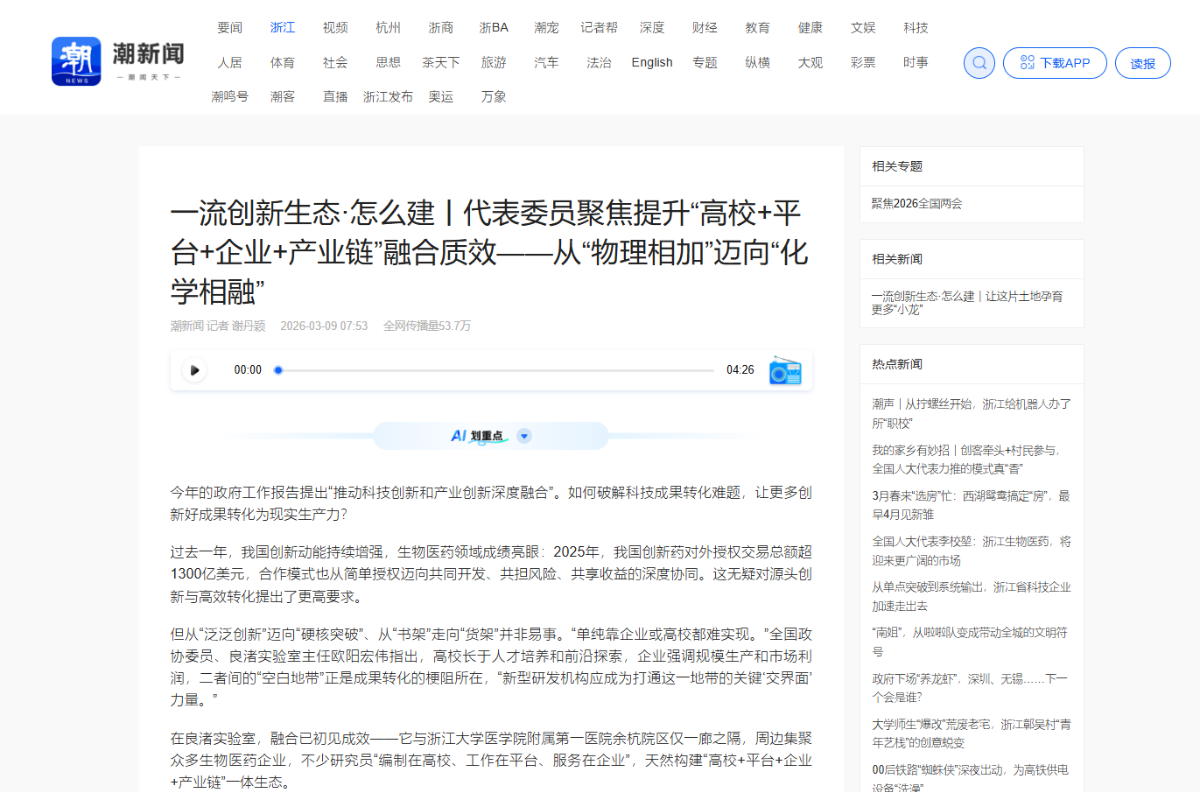Select the 浙江 navigation tab

(282, 28)
